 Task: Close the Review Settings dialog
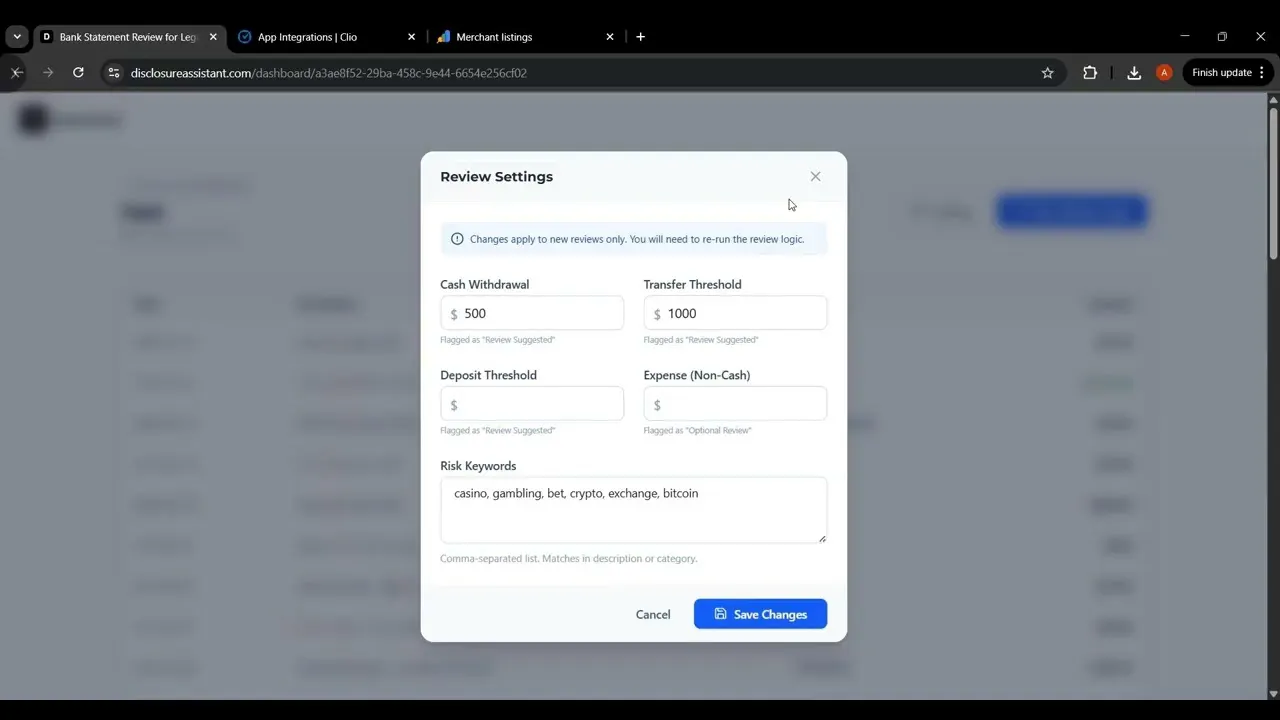pyautogui.click(x=815, y=176)
